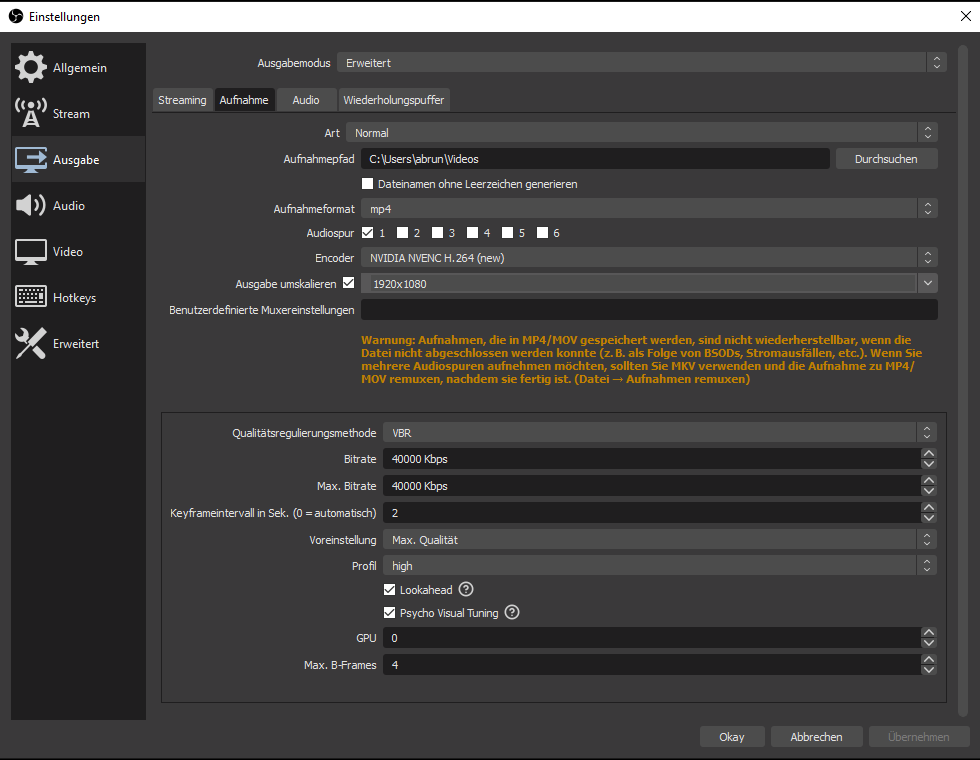980x760 pixels.
Task: Enable Audiospur 6 checkbox
Action: pyautogui.click(x=542, y=232)
